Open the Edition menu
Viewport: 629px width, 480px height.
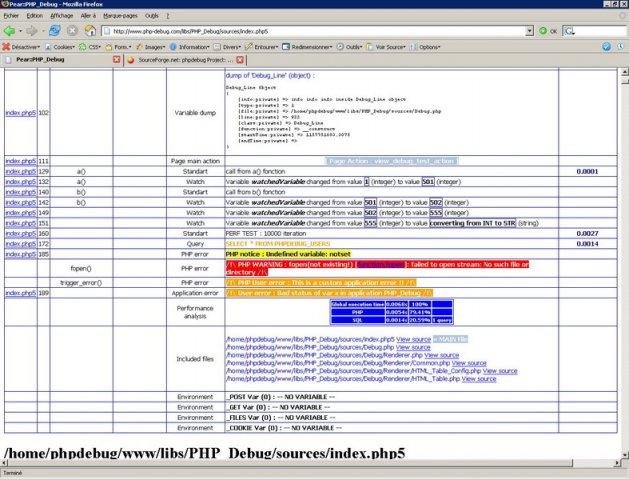coord(34,16)
